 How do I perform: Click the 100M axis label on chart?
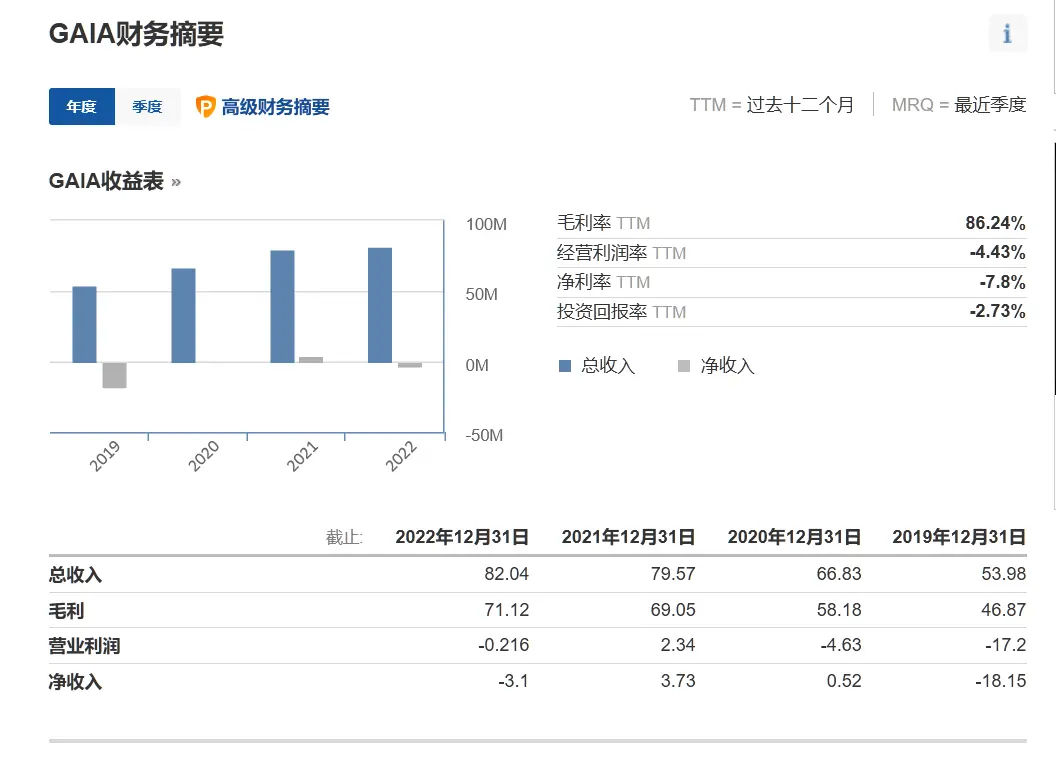click(x=486, y=224)
